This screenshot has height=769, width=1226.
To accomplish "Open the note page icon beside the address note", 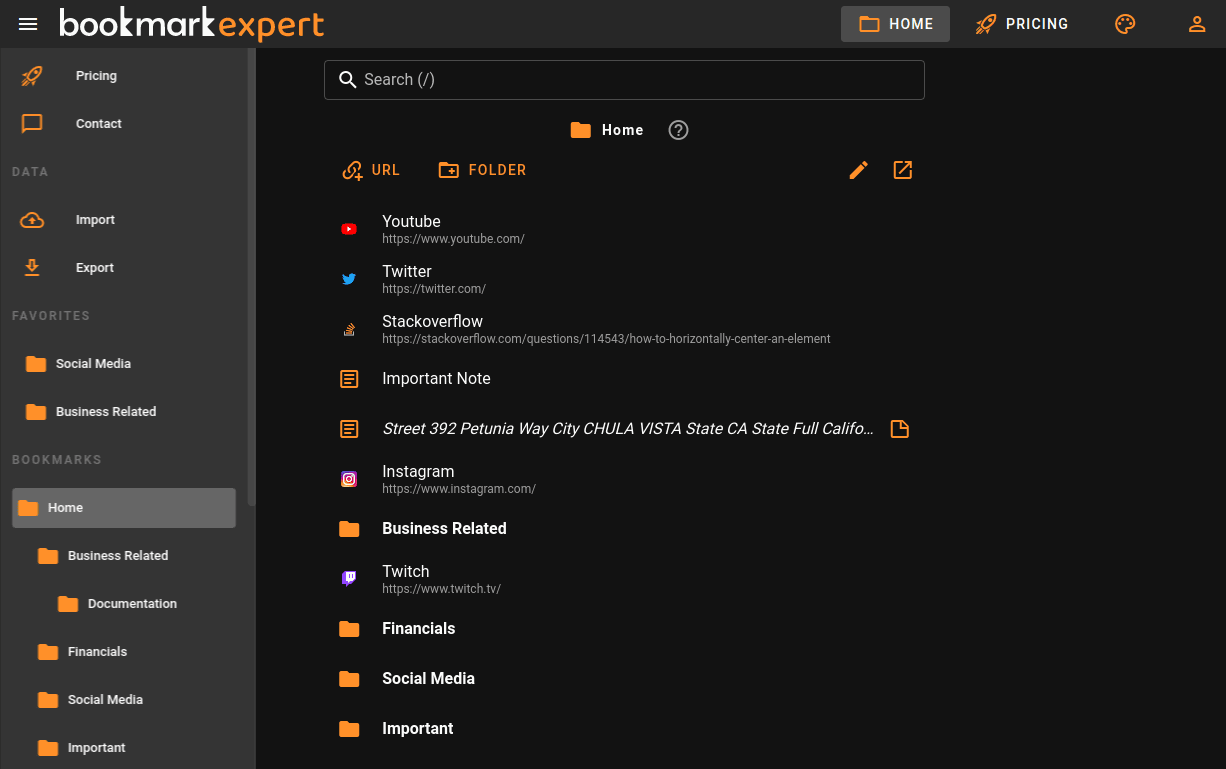I will (899, 429).
